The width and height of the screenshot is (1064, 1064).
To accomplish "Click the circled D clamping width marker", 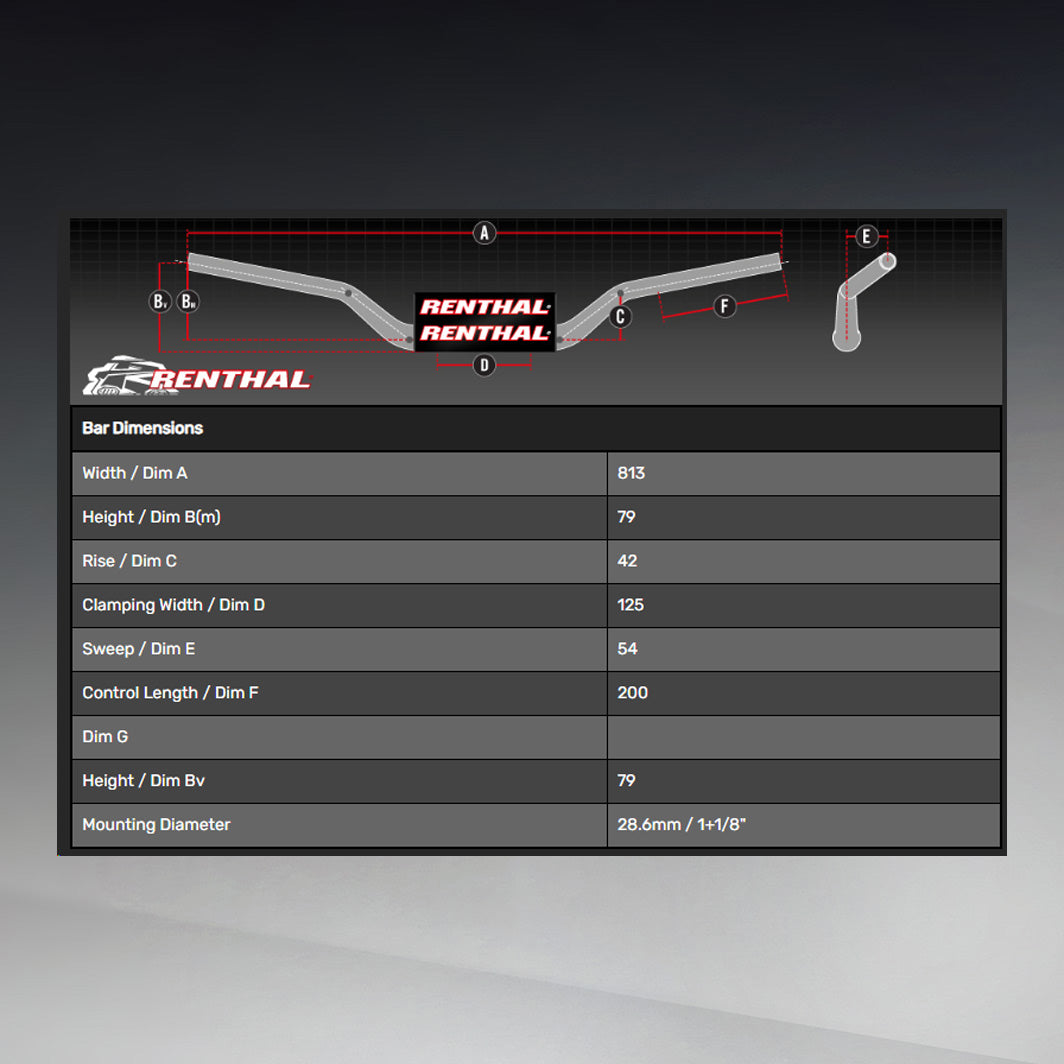I will [x=484, y=365].
